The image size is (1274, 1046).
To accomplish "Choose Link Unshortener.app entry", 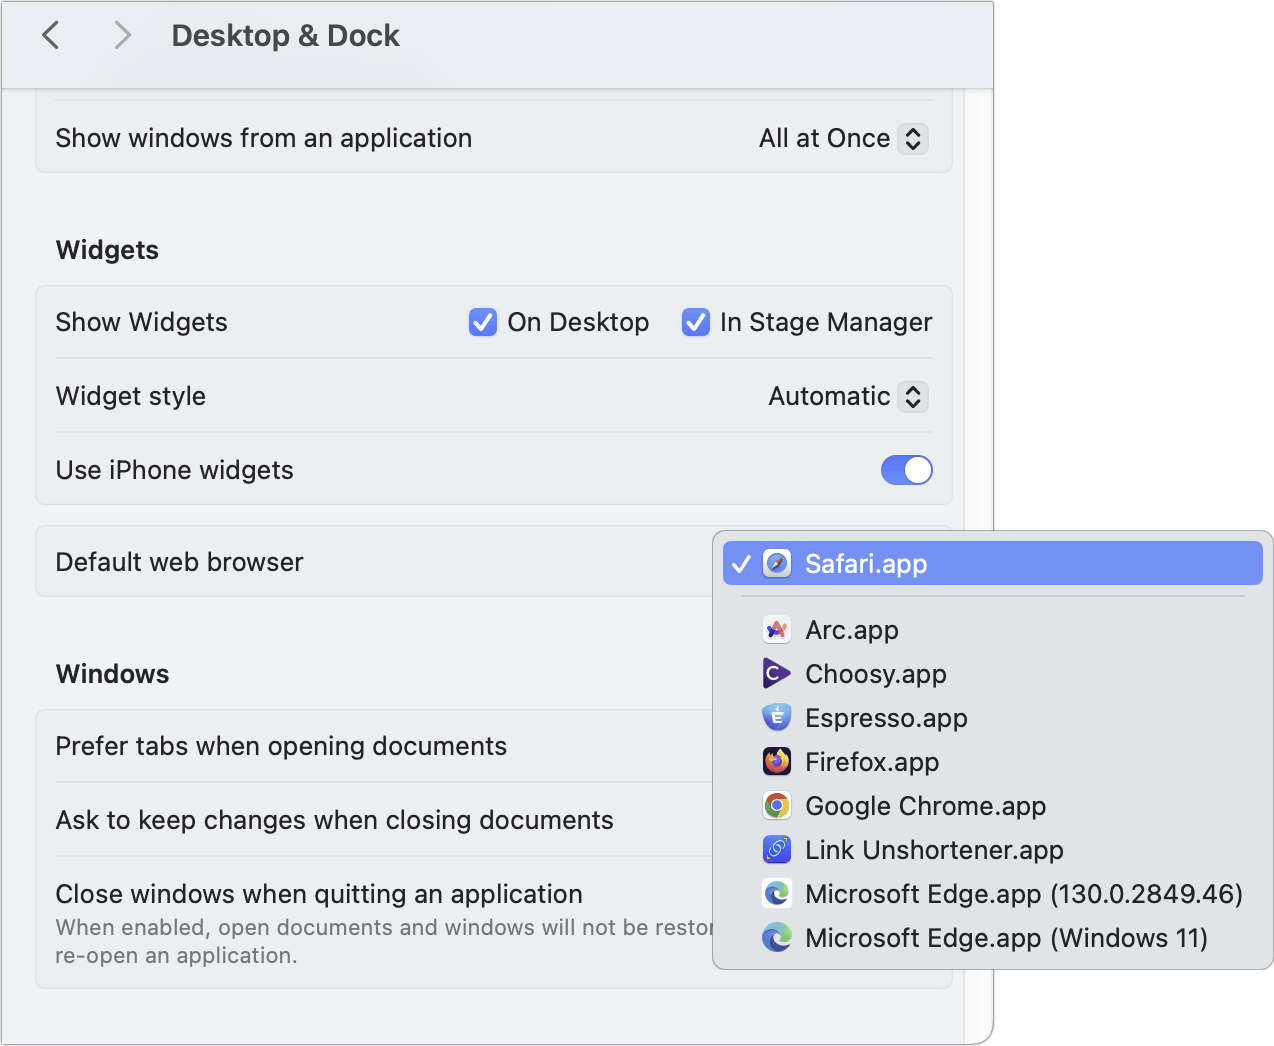I will (x=993, y=850).
